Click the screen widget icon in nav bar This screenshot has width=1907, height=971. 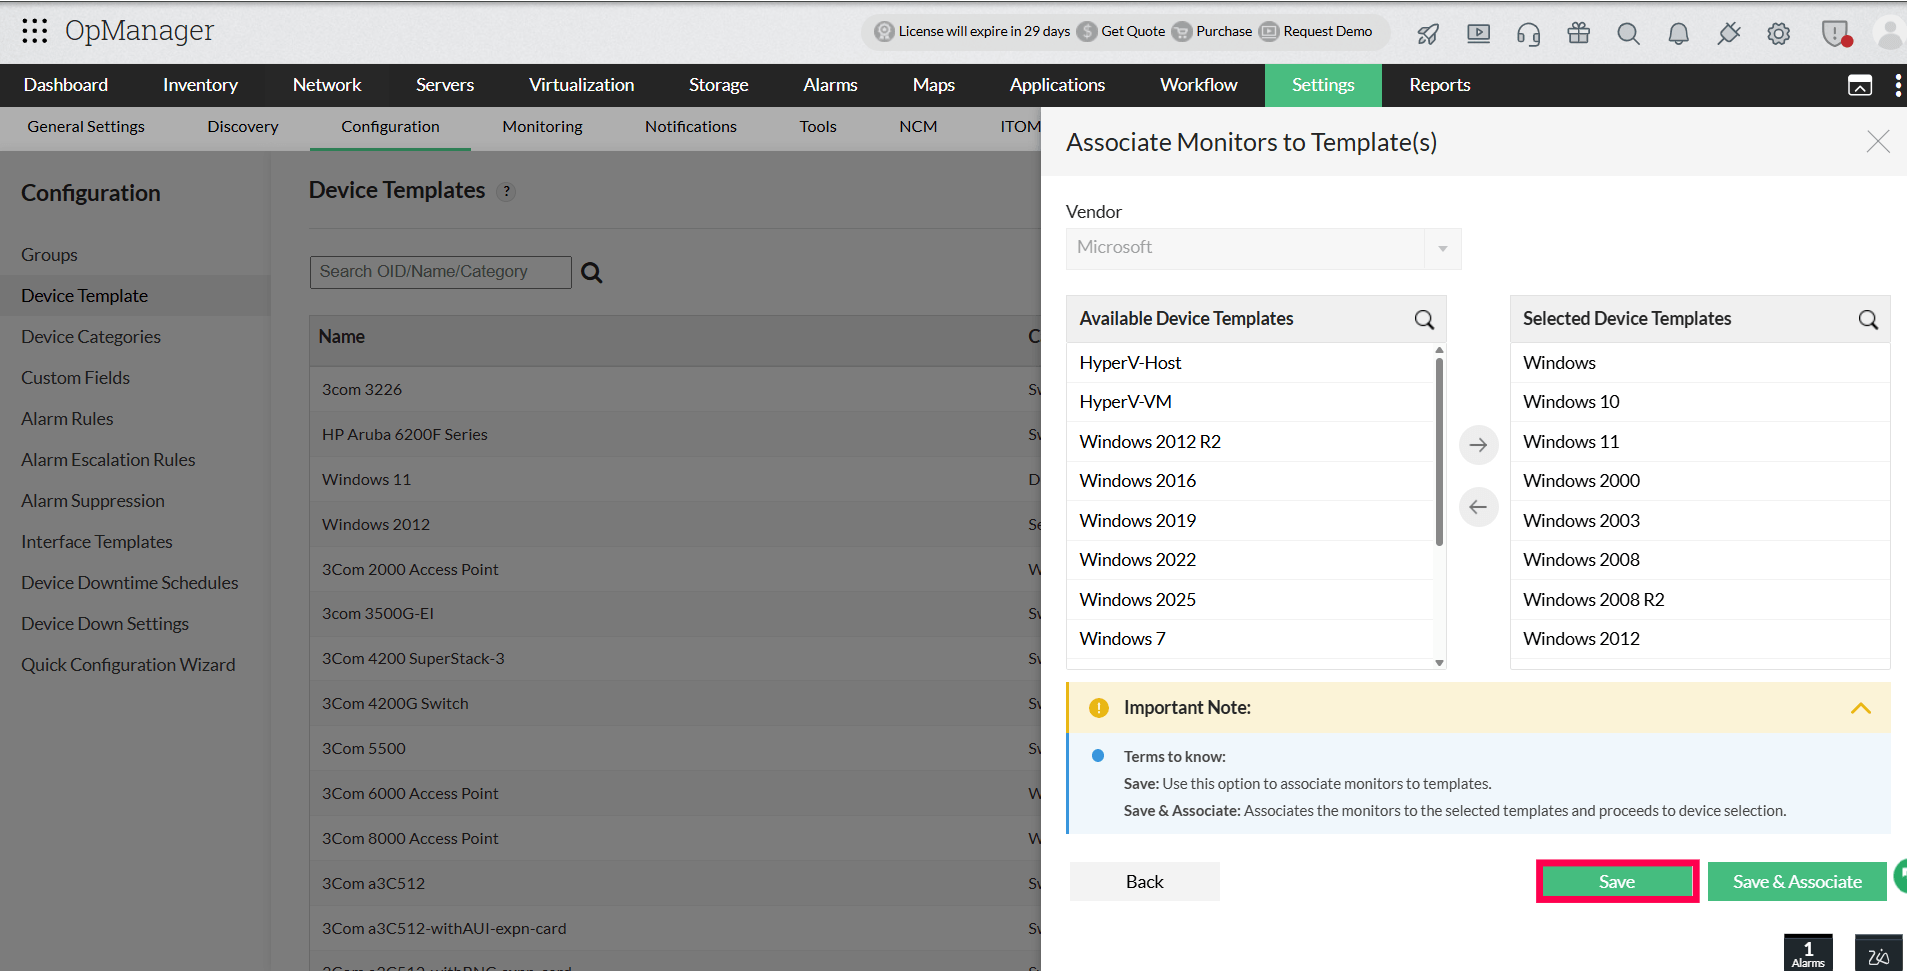[x=1859, y=86]
